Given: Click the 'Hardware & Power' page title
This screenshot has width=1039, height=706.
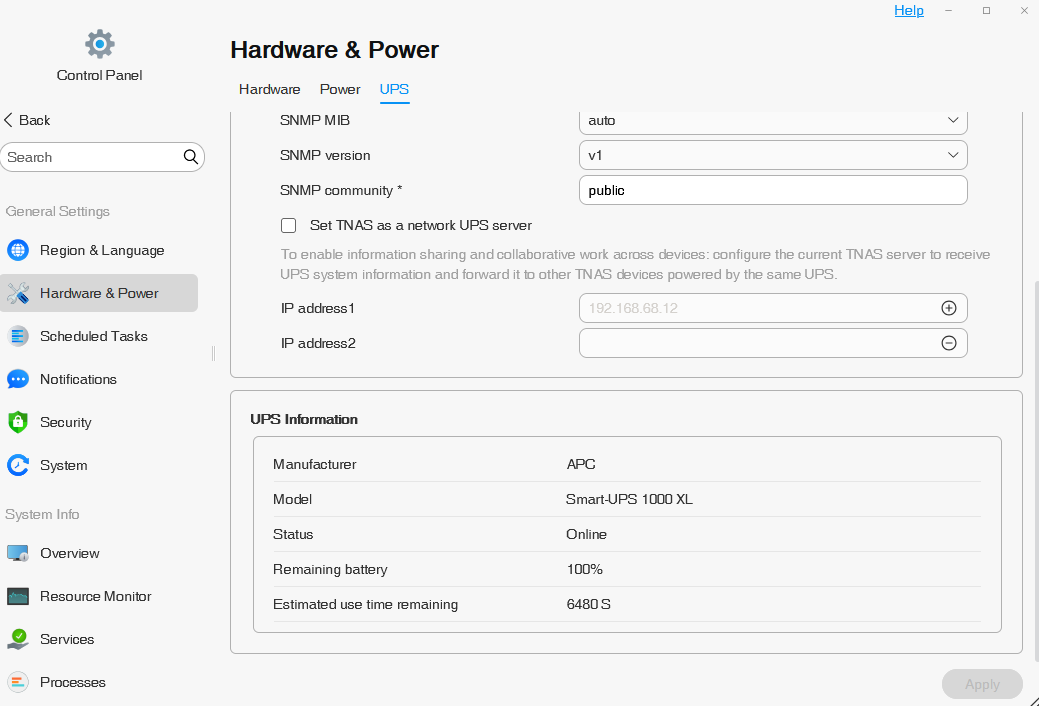Looking at the screenshot, I should point(335,50).
